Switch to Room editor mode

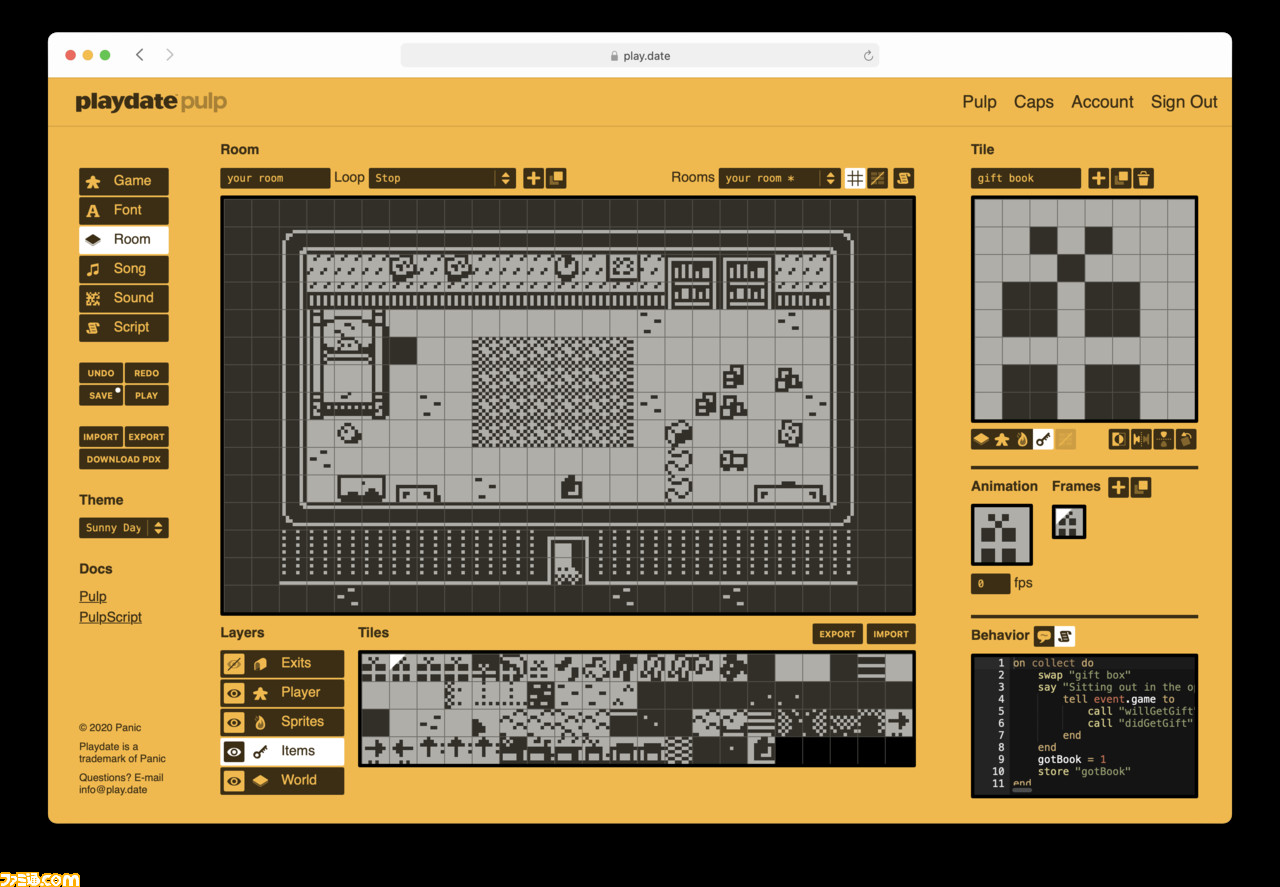[124, 240]
